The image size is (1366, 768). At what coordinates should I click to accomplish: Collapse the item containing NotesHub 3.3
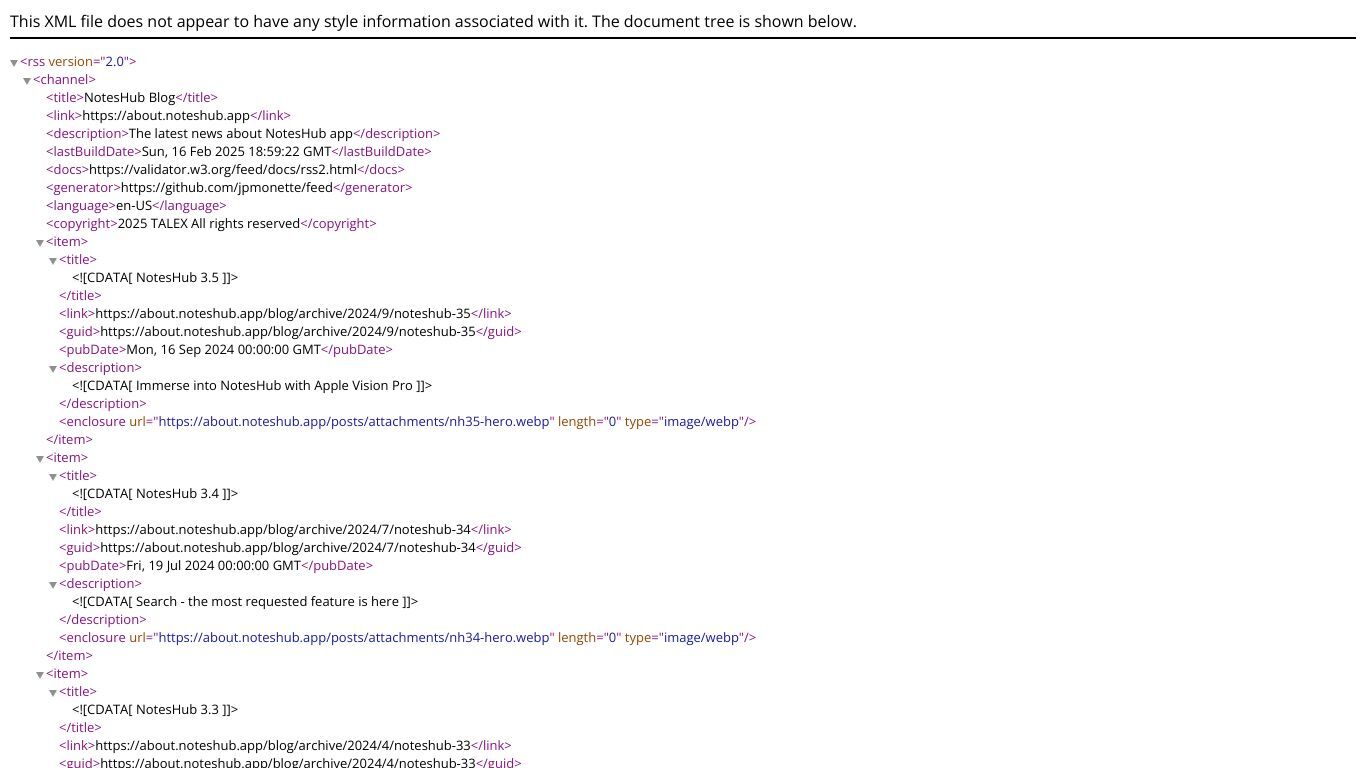pyautogui.click(x=40, y=675)
